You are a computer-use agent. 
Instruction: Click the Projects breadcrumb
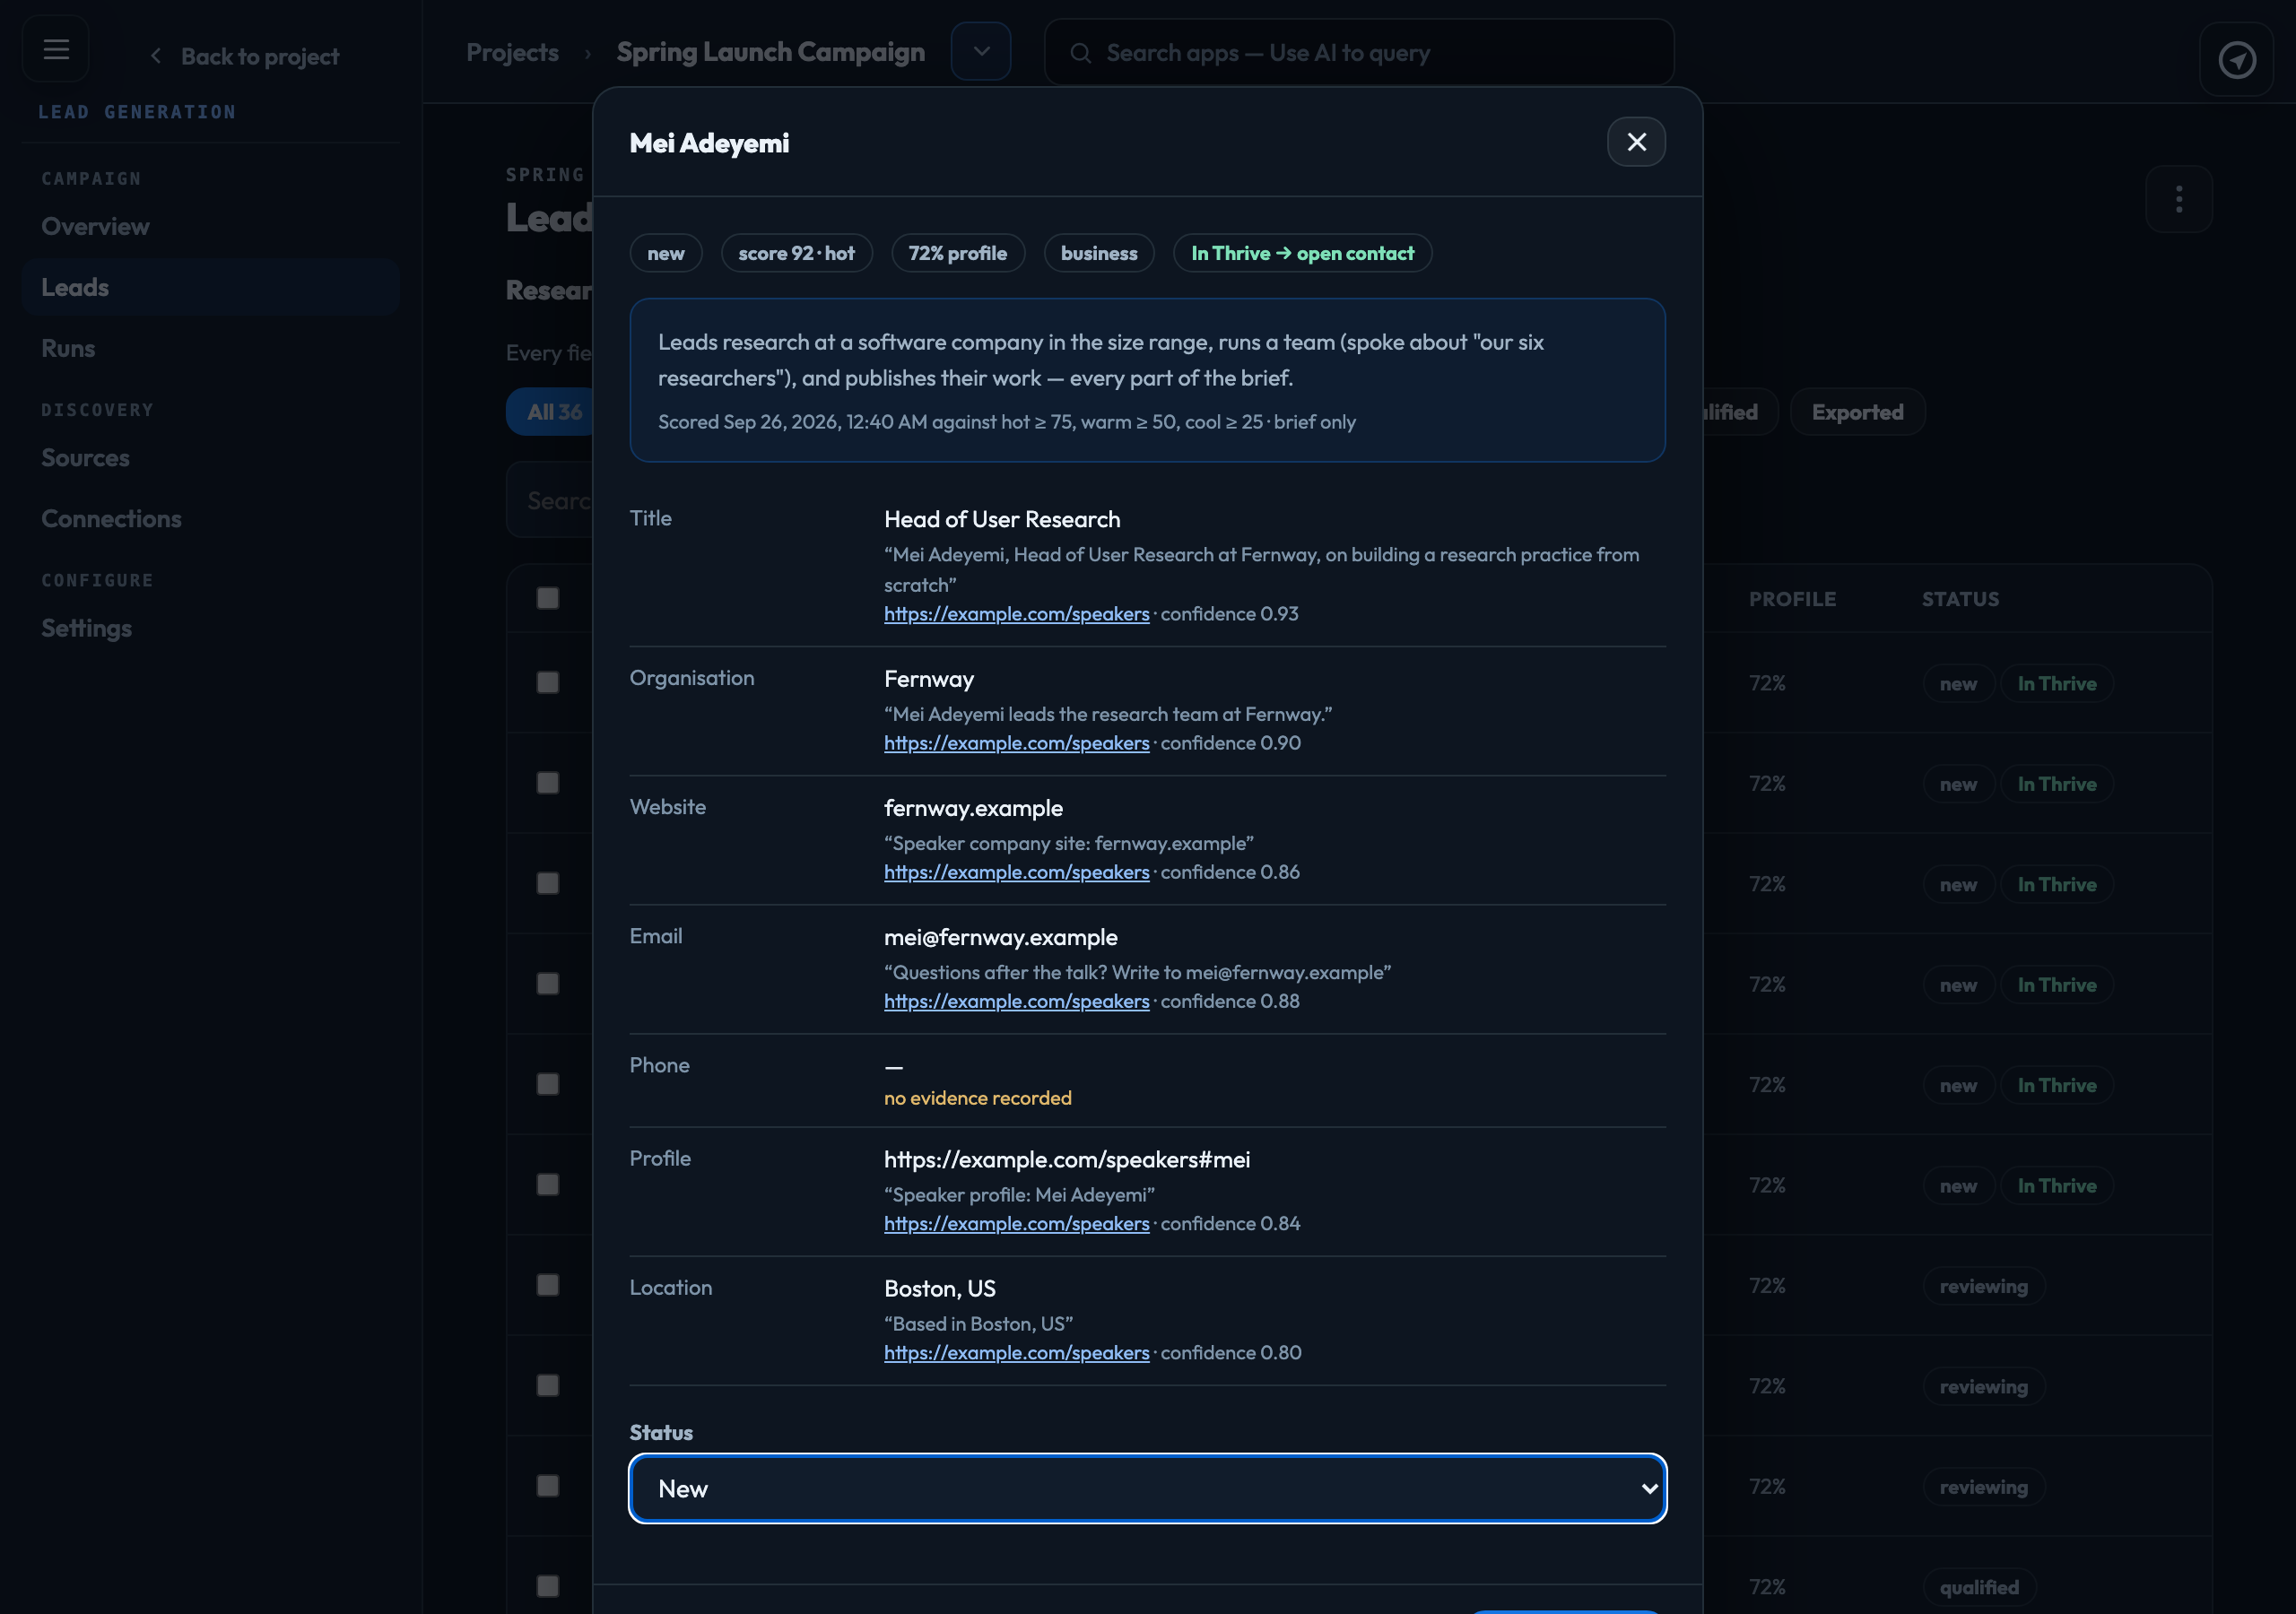pyautogui.click(x=512, y=52)
